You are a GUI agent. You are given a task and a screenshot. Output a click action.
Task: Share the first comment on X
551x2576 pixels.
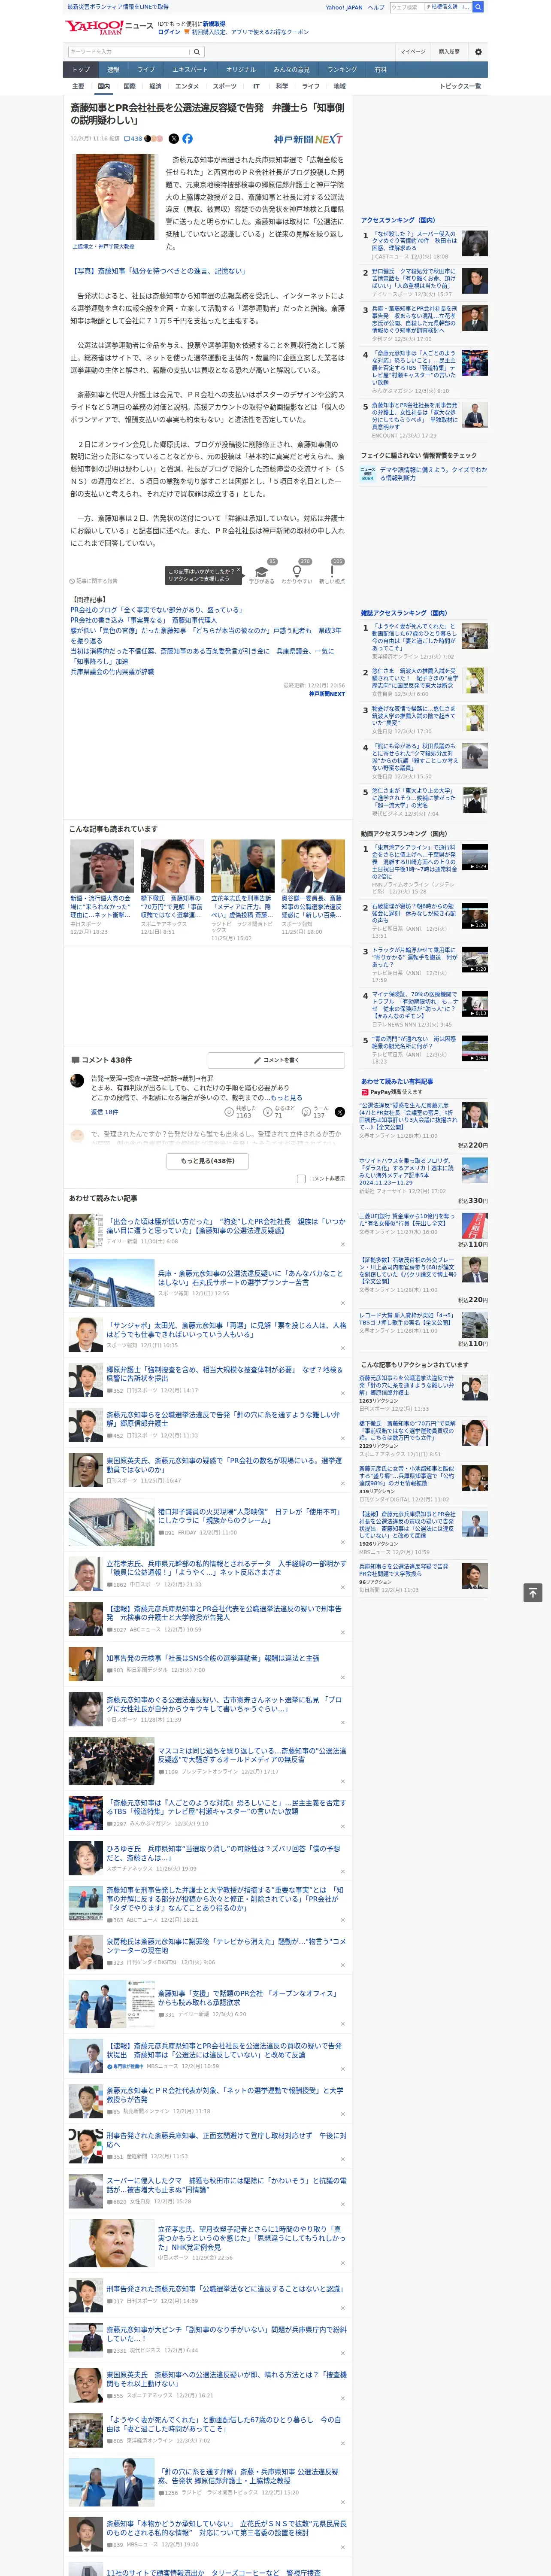click(x=339, y=1112)
